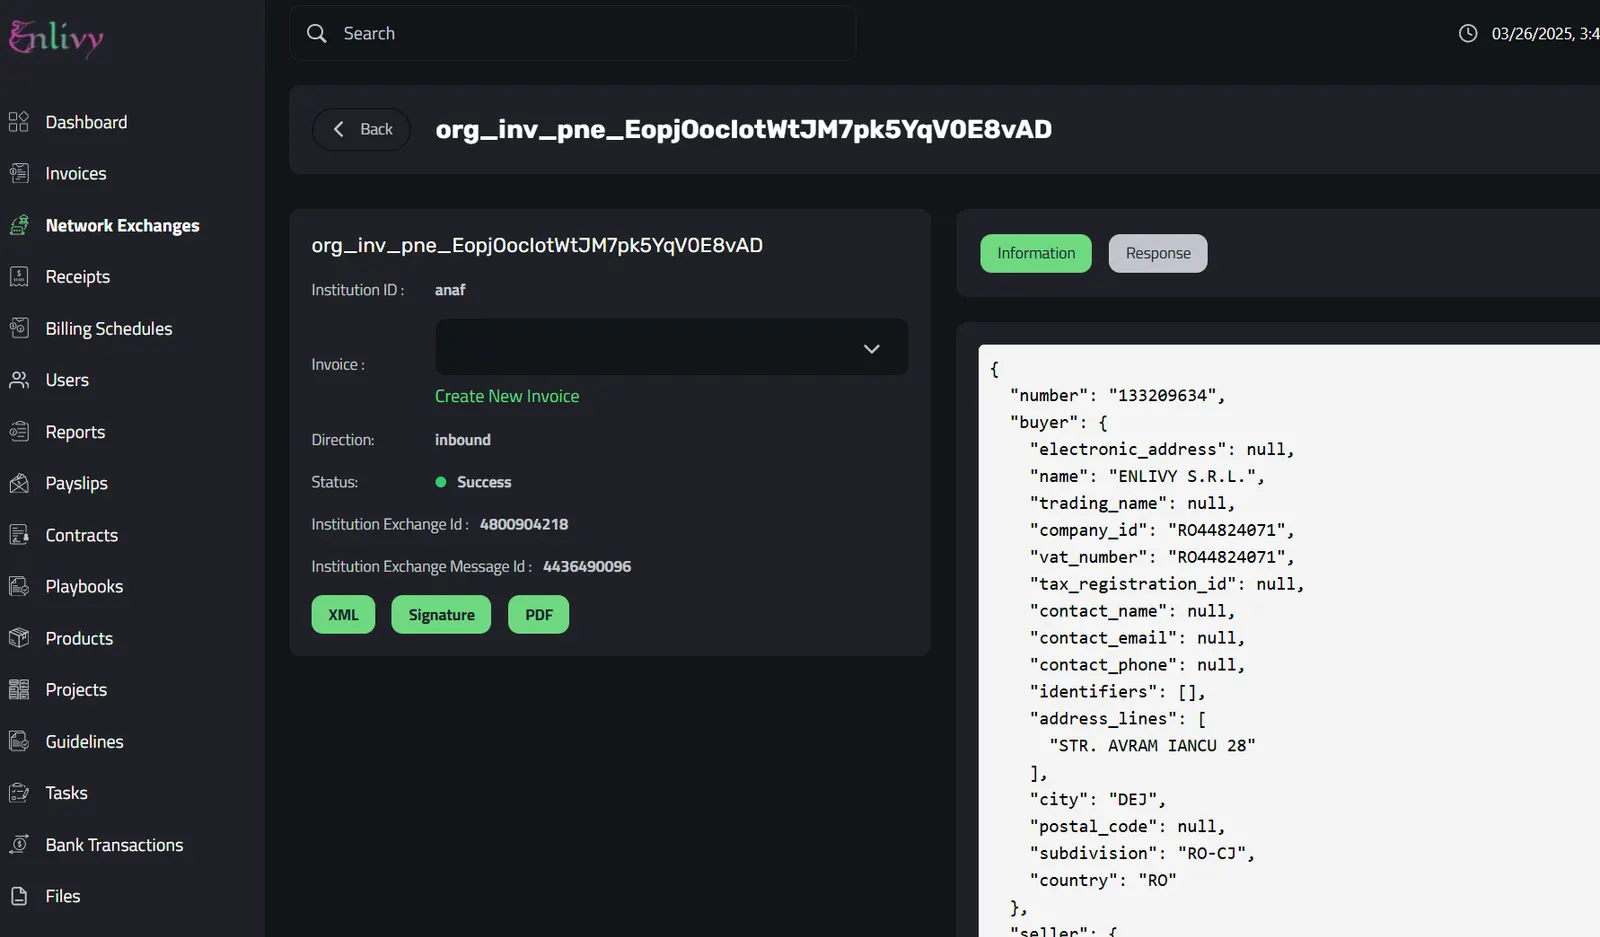Focus the Search input field
Image resolution: width=1600 pixels, height=937 pixels.
point(573,33)
